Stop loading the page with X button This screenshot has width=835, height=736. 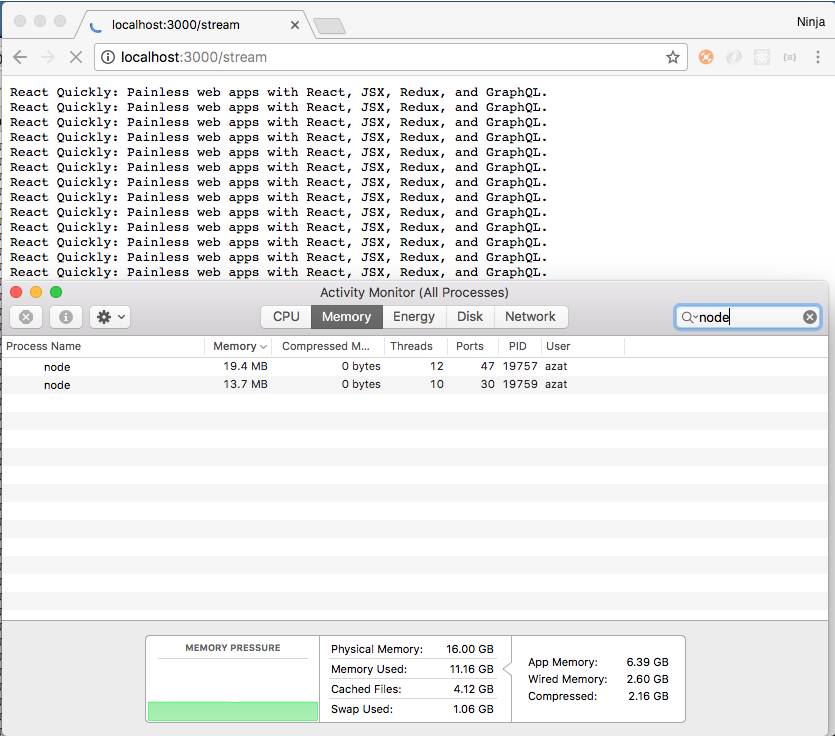coord(76,57)
